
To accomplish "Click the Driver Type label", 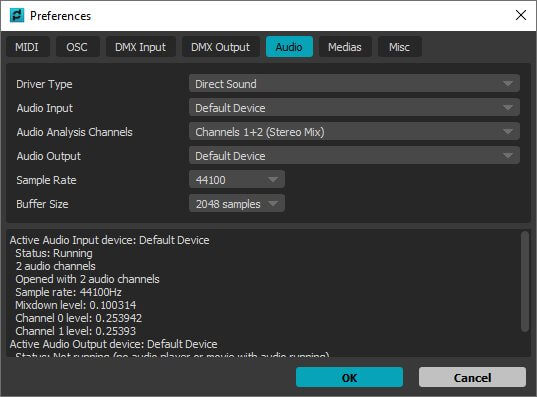I will (44, 84).
